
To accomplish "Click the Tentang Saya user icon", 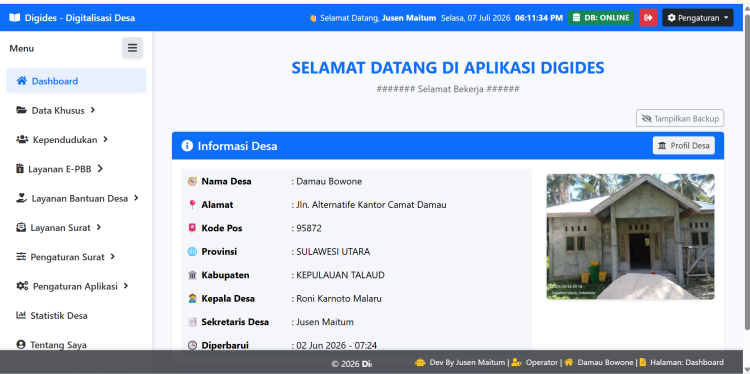I will 21,344.
